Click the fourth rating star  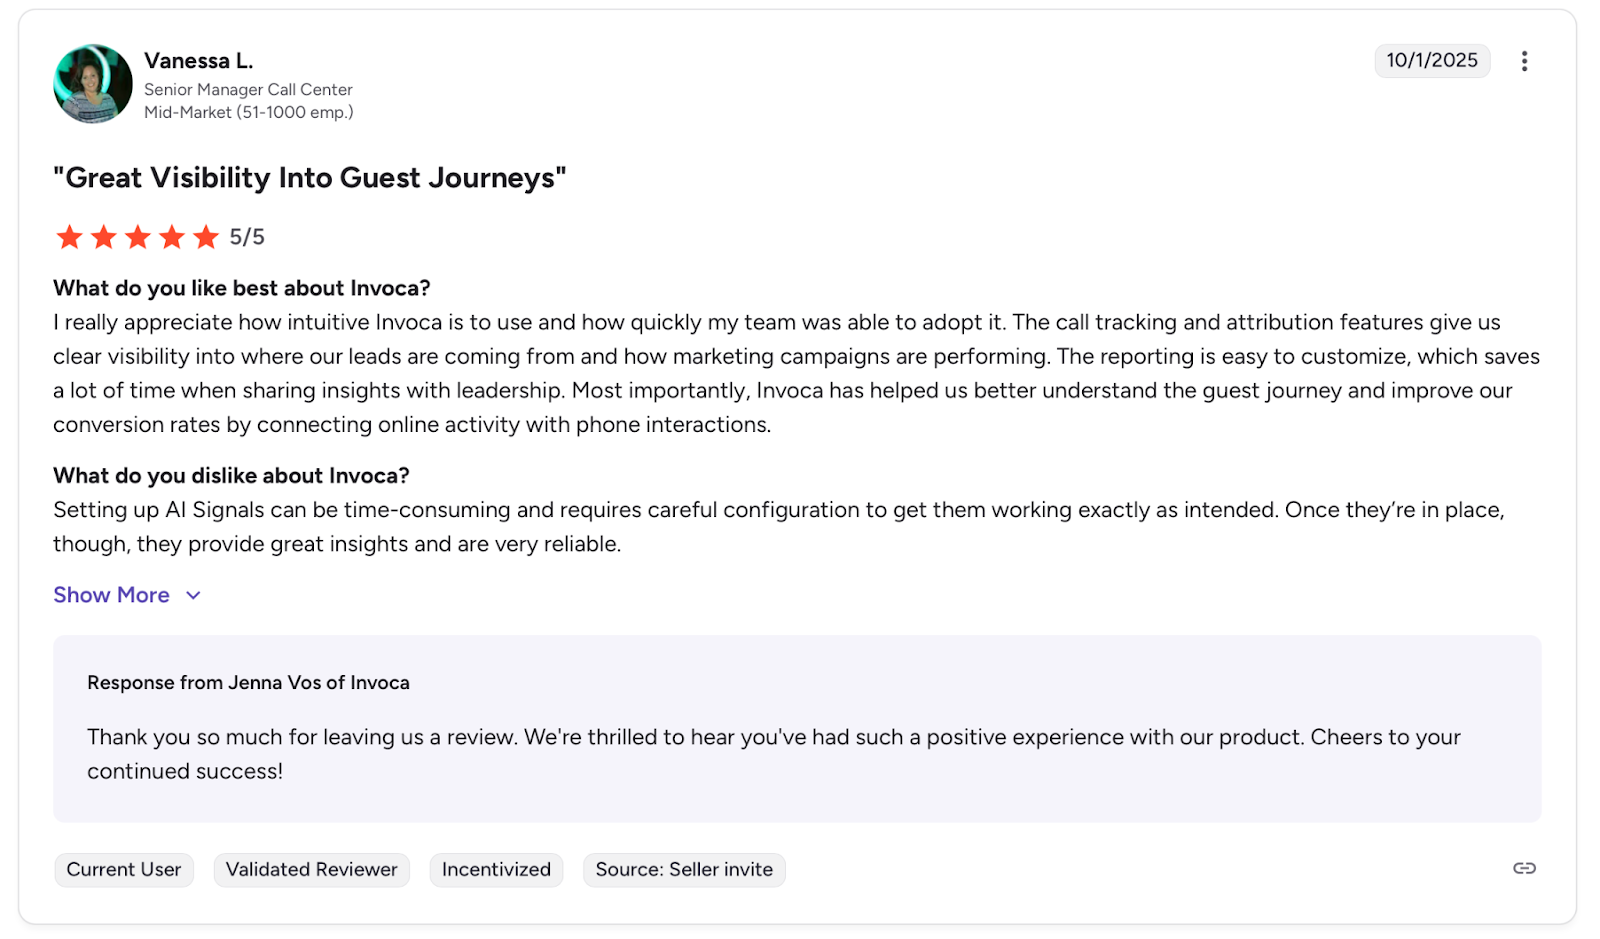click(172, 237)
